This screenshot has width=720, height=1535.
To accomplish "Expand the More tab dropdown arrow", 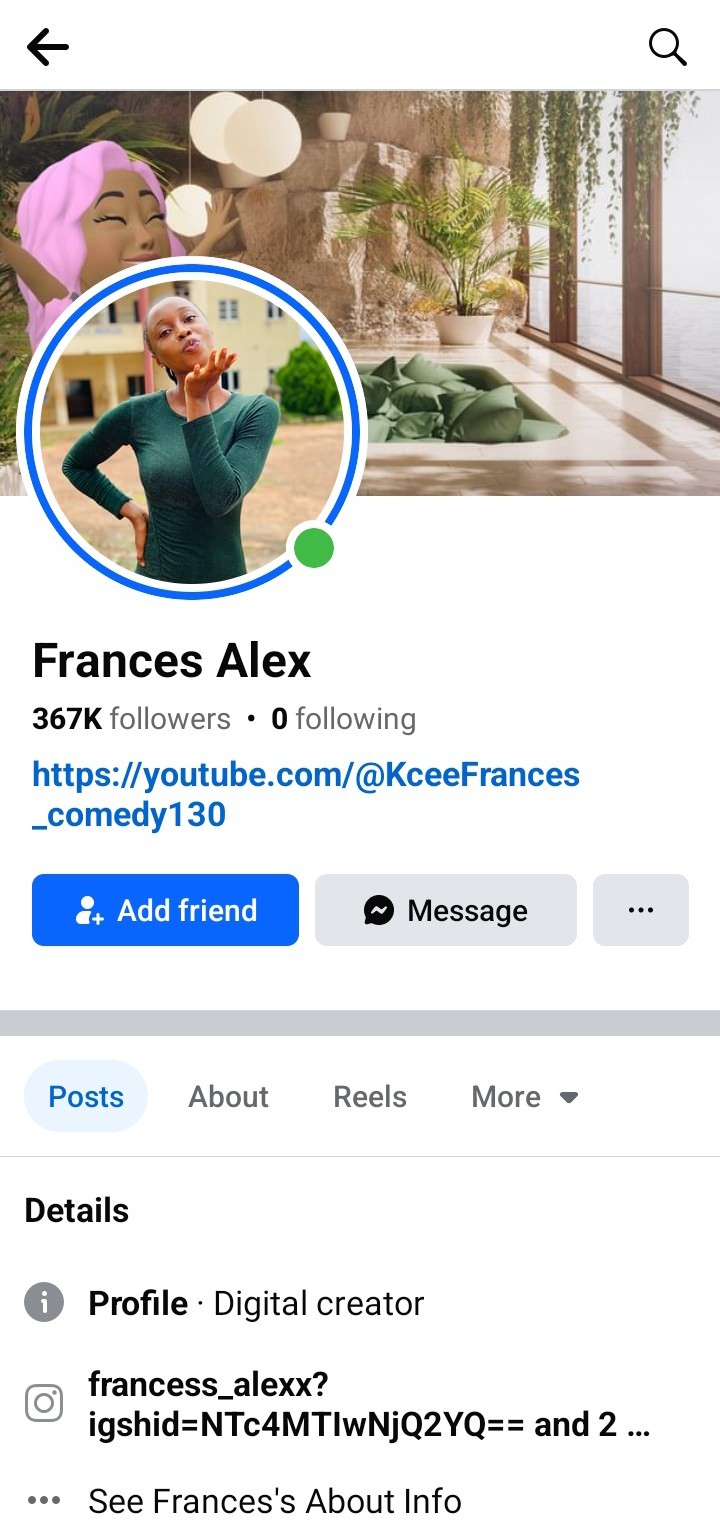I will 569,1097.
